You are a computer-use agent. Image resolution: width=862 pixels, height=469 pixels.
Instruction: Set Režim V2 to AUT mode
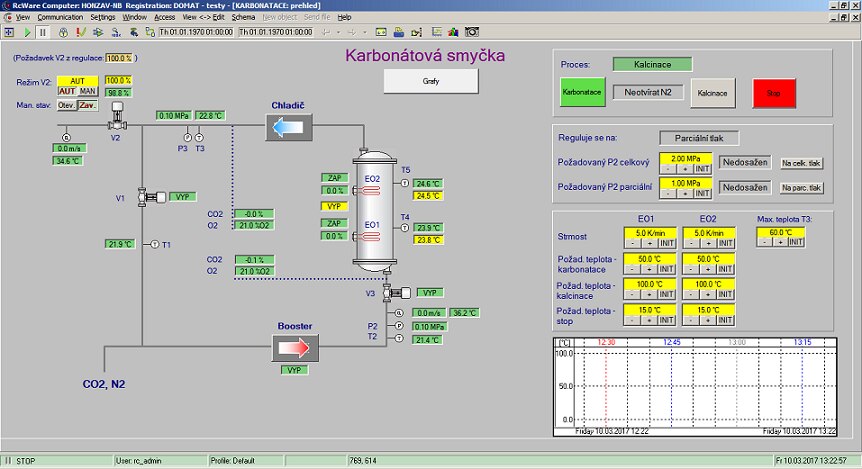(67, 91)
